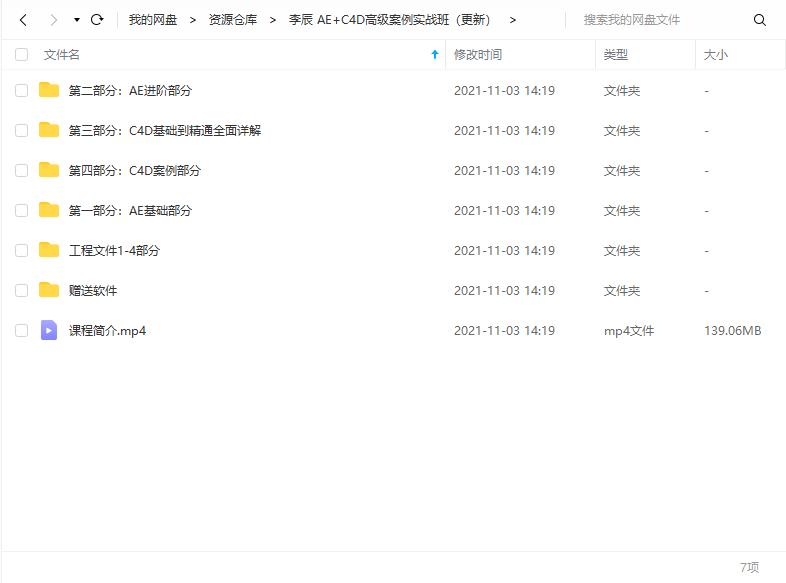Click the search magnifier icon
Screen dimensions: 786x583
pyautogui.click(x=759, y=20)
